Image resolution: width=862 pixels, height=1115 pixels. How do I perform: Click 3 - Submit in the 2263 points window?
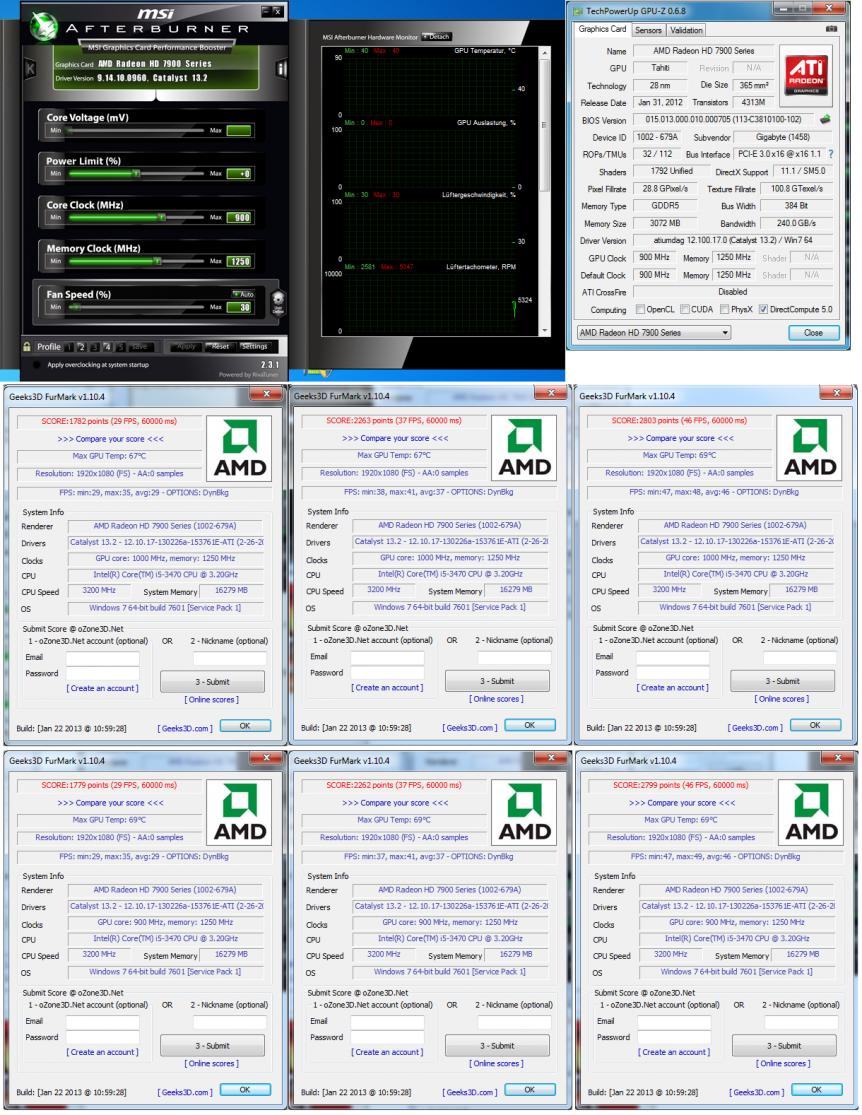pos(497,681)
